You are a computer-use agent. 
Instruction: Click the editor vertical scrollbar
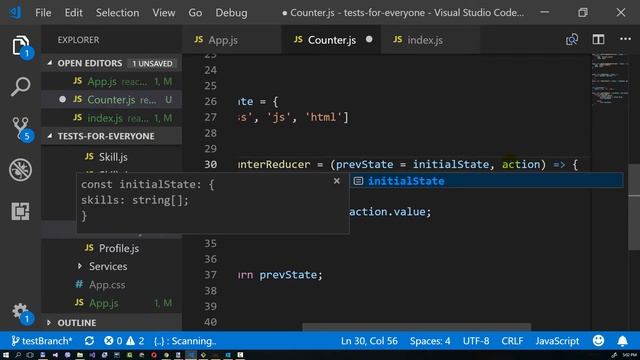point(634,207)
